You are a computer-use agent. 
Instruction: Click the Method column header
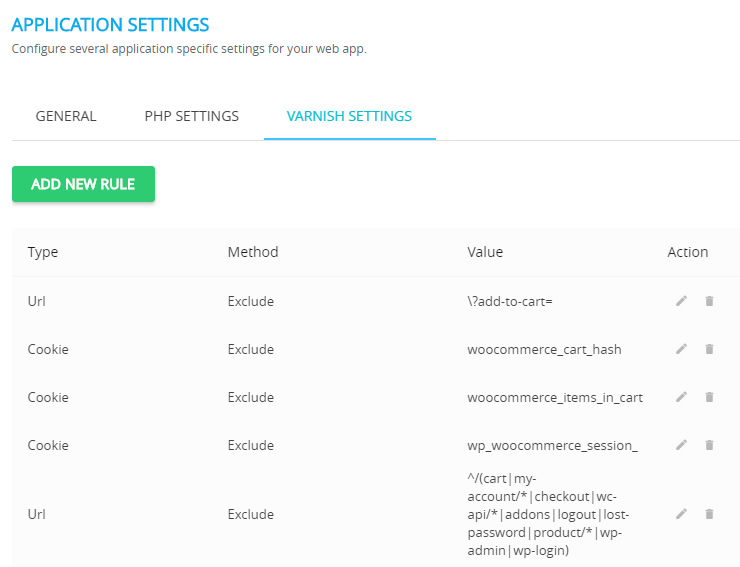[x=253, y=252]
